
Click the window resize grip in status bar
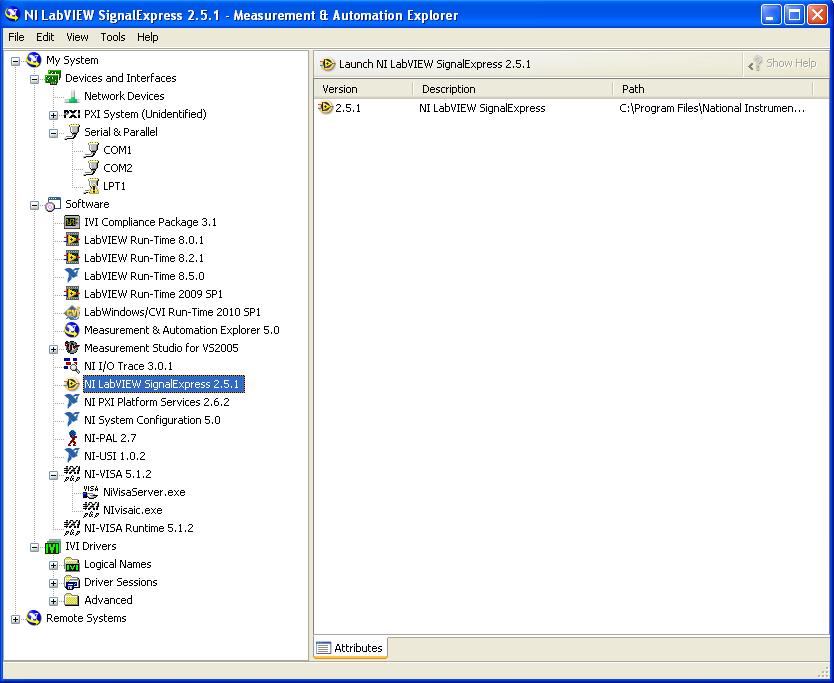click(822, 671)
